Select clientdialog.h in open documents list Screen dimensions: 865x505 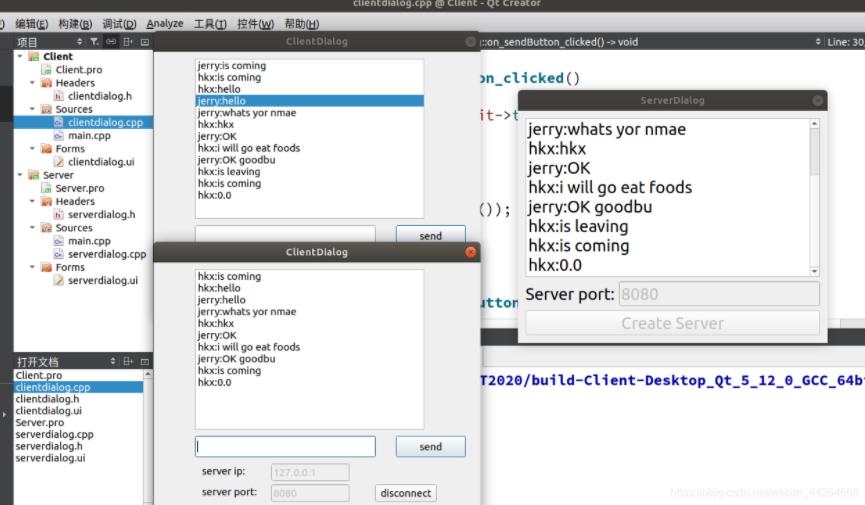[x=47, y=398]
